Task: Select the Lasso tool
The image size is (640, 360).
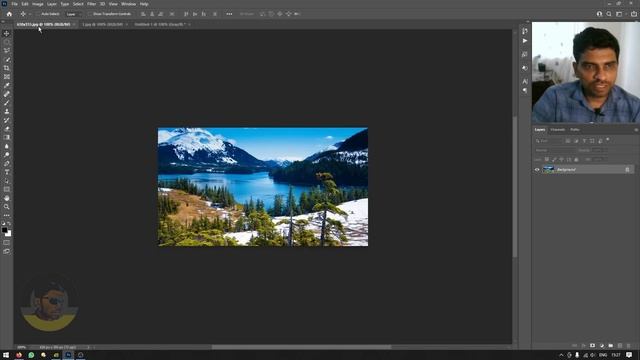Action: tap(7, 51)
